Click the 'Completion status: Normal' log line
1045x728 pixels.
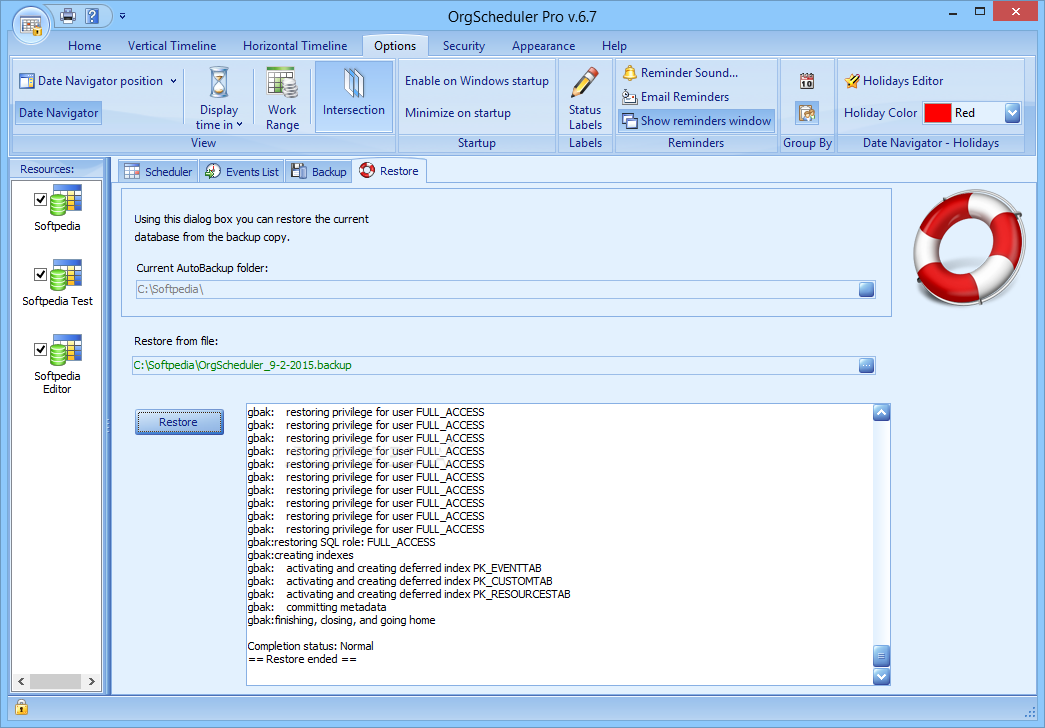pyautogui.click(x=310, y=646)
